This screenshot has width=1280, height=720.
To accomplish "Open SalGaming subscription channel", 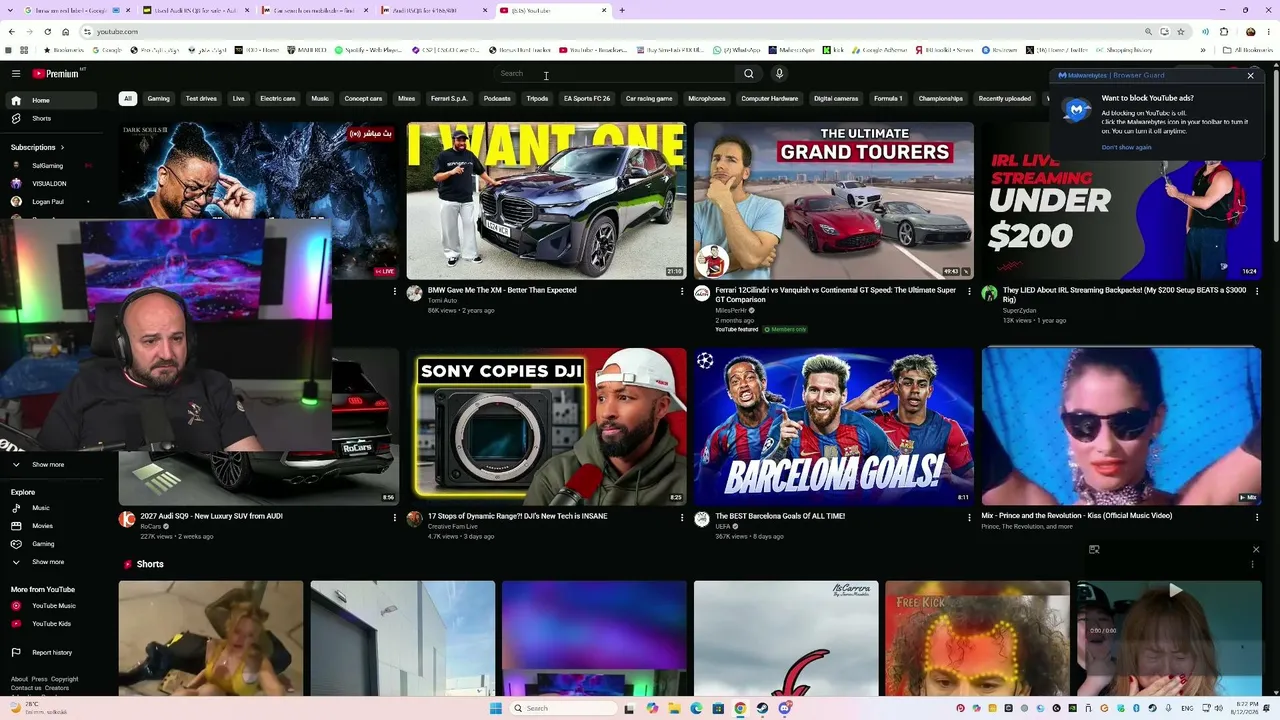I will (x=53, y=166).
